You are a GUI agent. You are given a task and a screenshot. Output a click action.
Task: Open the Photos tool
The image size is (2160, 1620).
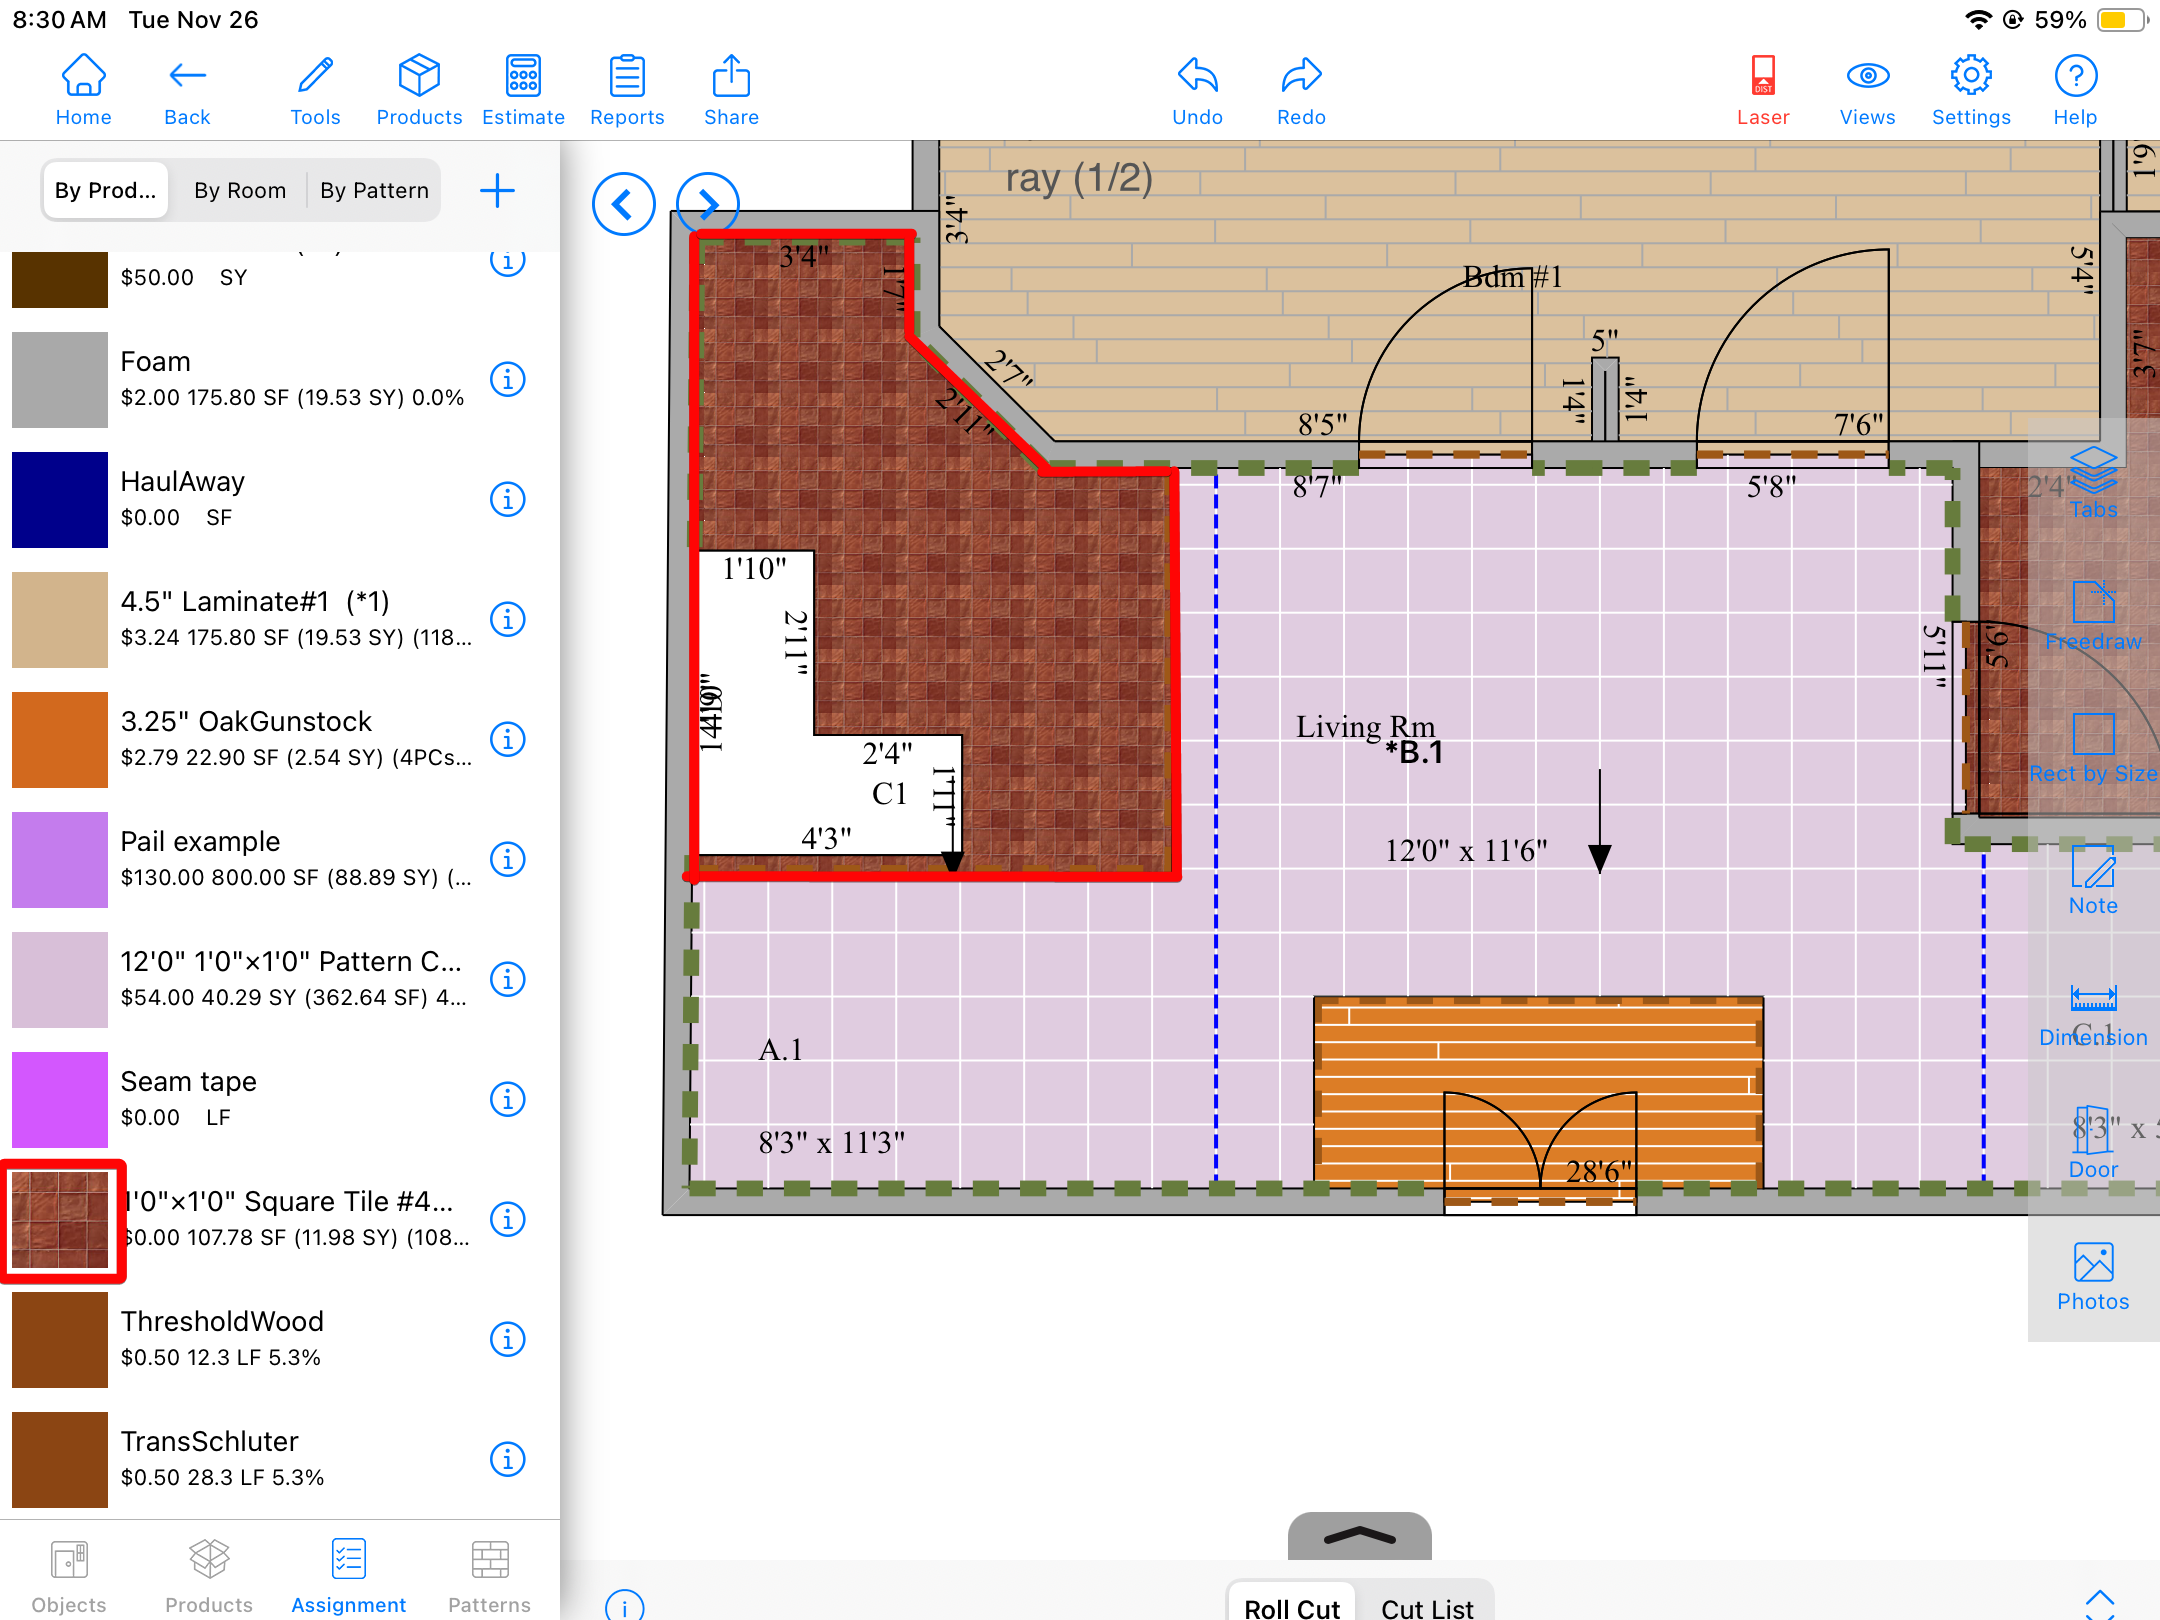[2093, 1276]
